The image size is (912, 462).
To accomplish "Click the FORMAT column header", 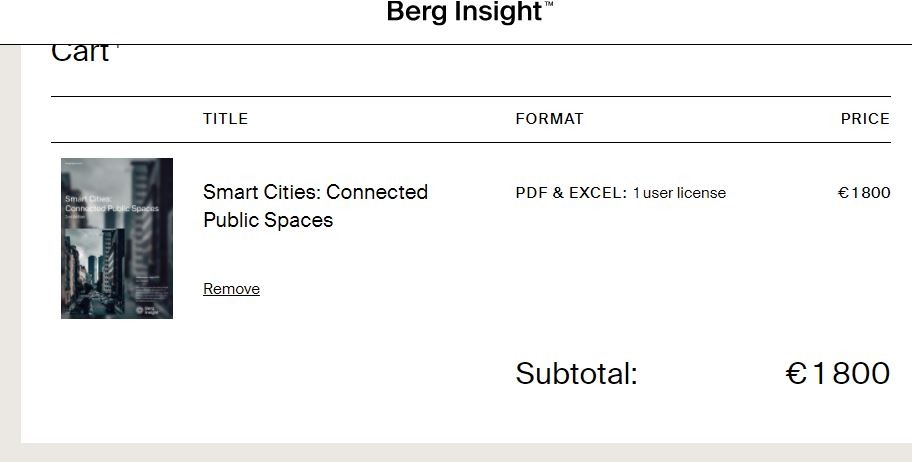I will click(549, 119).
